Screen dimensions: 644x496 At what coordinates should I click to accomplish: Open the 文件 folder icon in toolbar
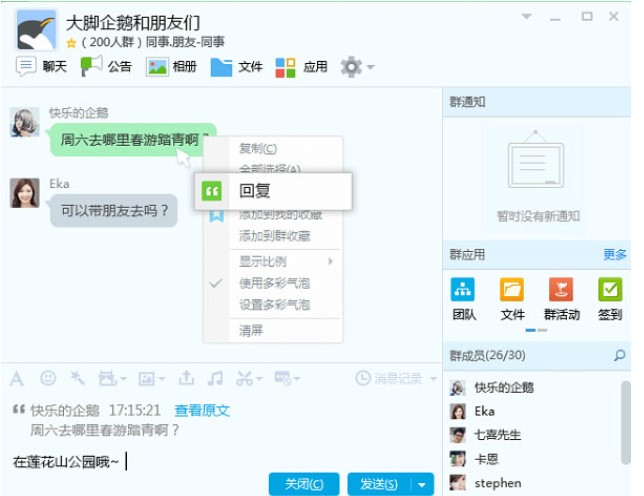[x=221, y=67]
